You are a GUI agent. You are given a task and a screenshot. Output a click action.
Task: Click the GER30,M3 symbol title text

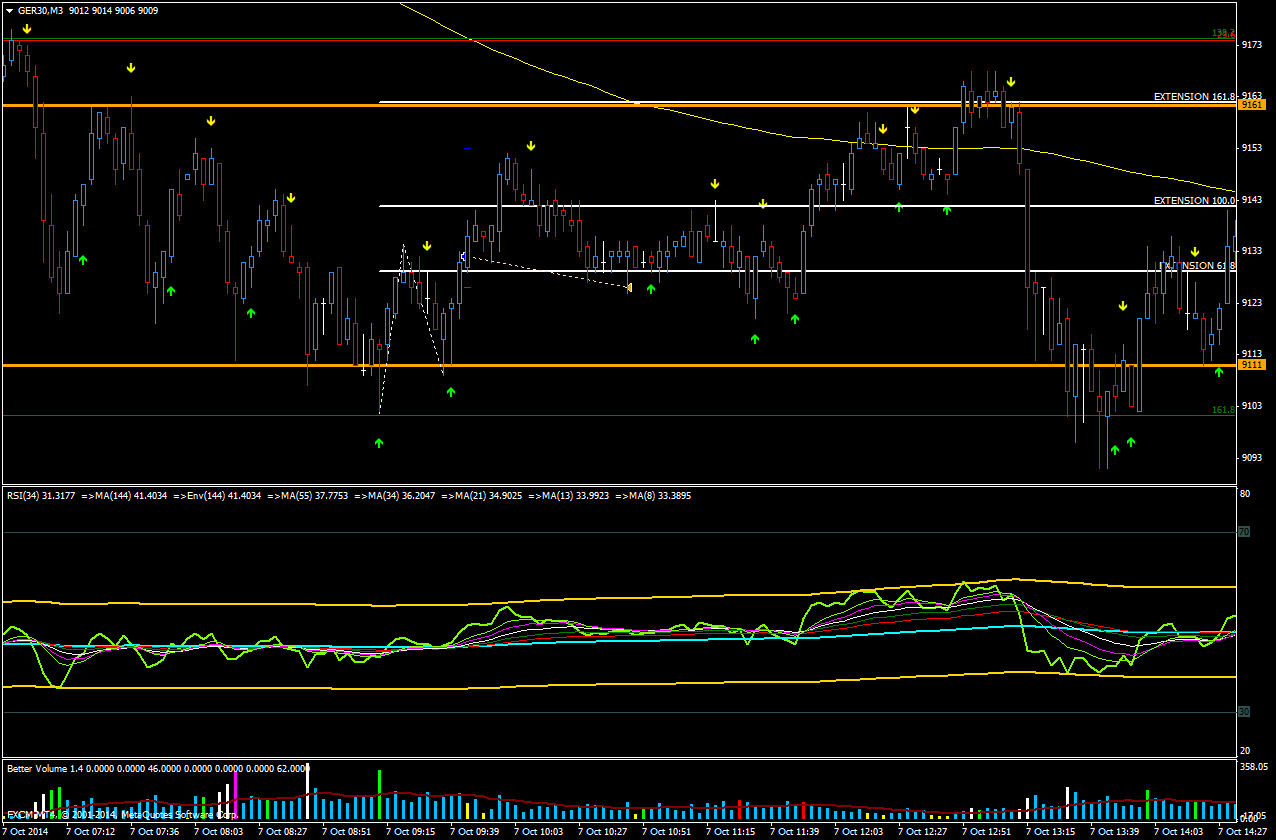click(x=41, y=10)
